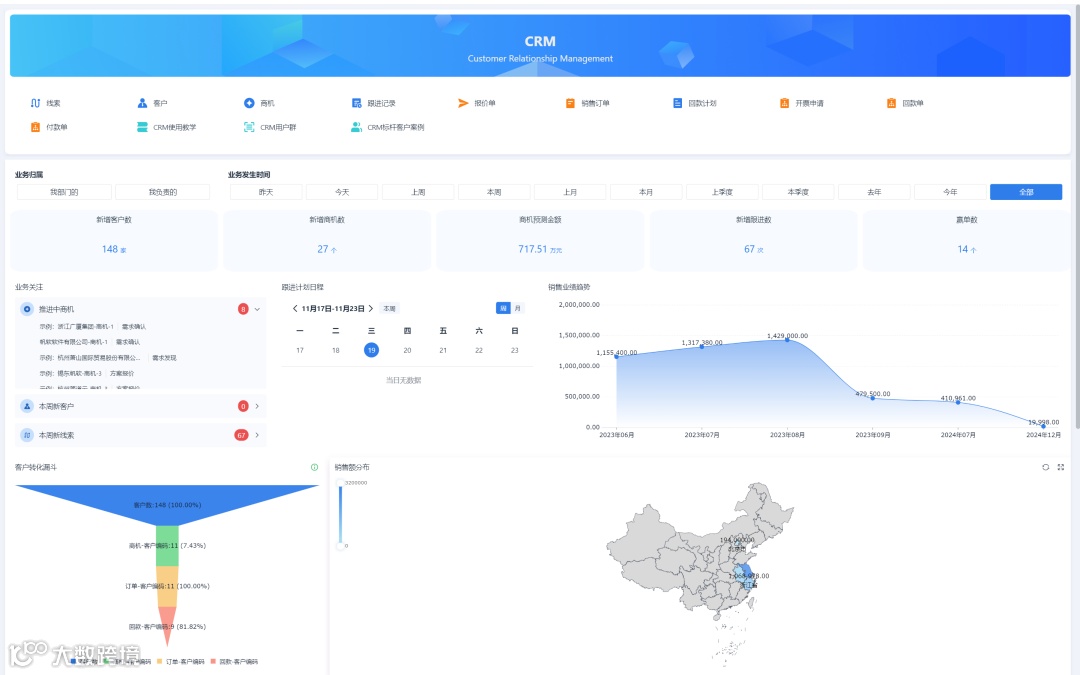Click the red badge 0 on 本周新客户

click(x=243, y=406)
